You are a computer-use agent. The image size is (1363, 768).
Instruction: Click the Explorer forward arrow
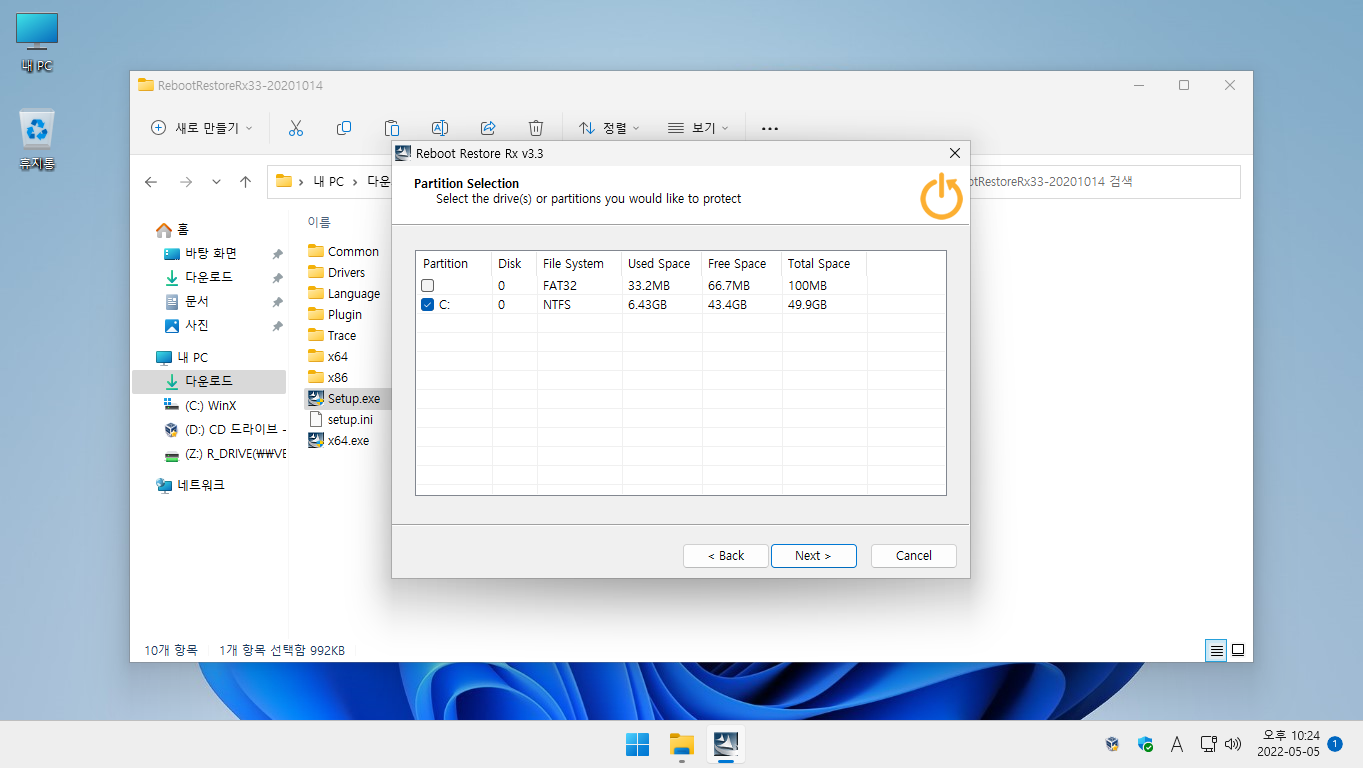pyautogui.click(x=185, y=182)
